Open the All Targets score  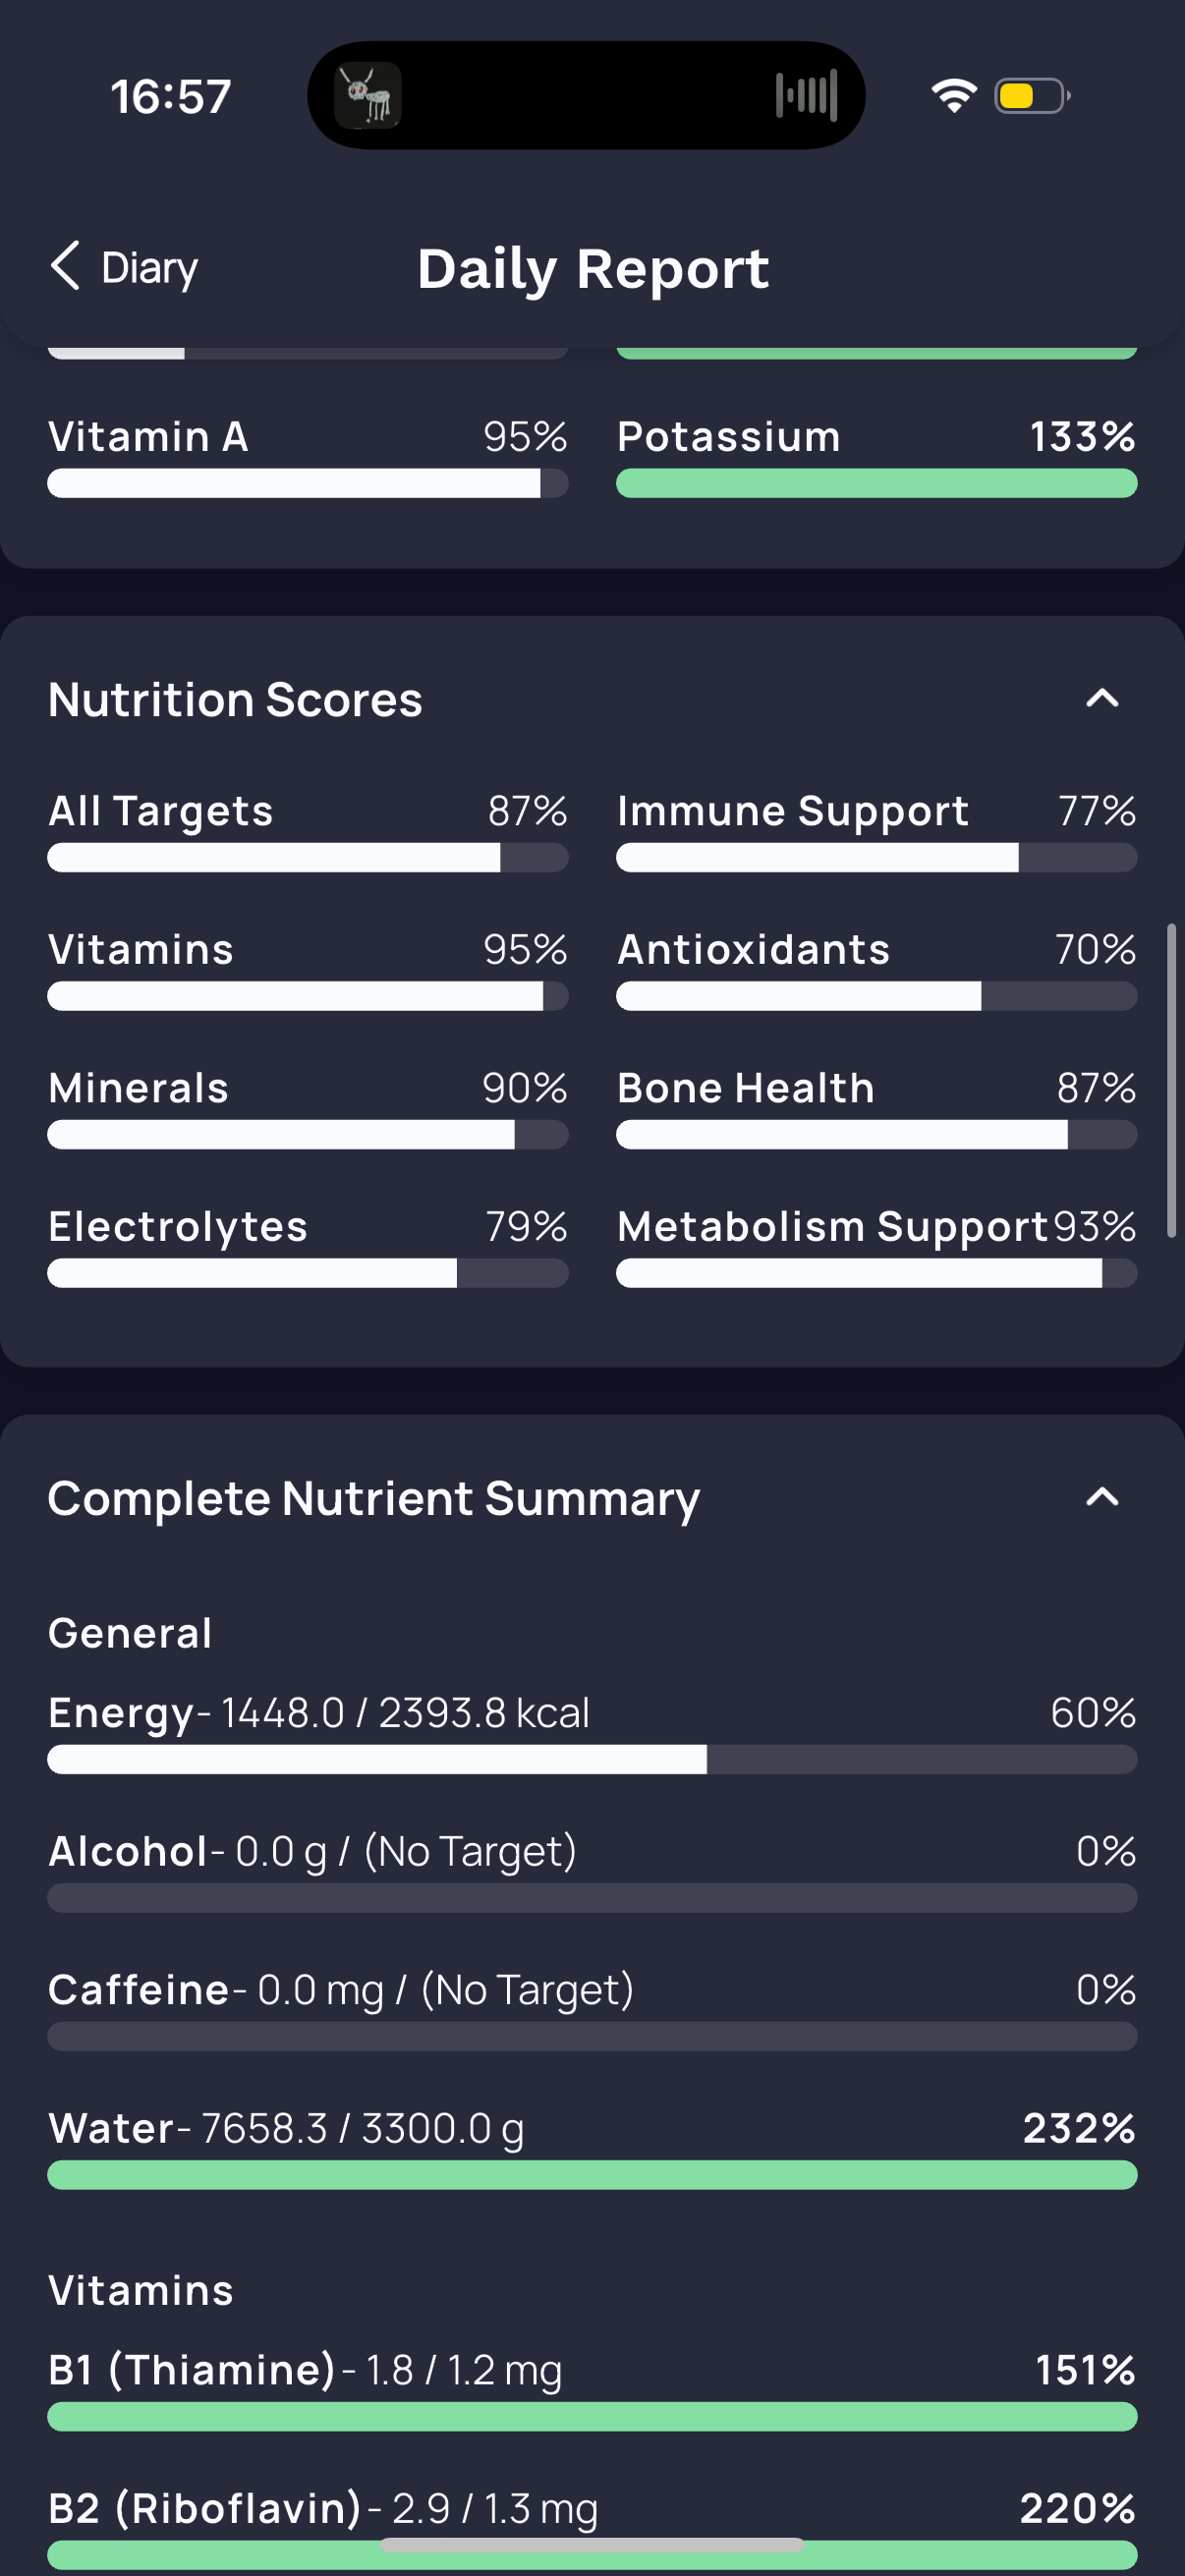tap(308, 830)
